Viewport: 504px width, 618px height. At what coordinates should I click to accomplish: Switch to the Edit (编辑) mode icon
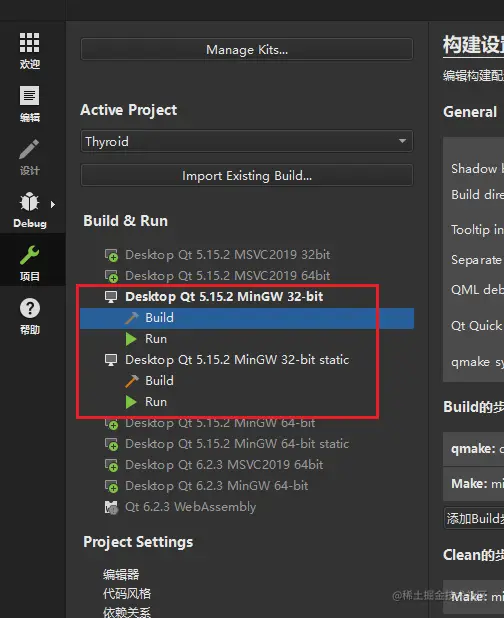(x=30, y=96)
